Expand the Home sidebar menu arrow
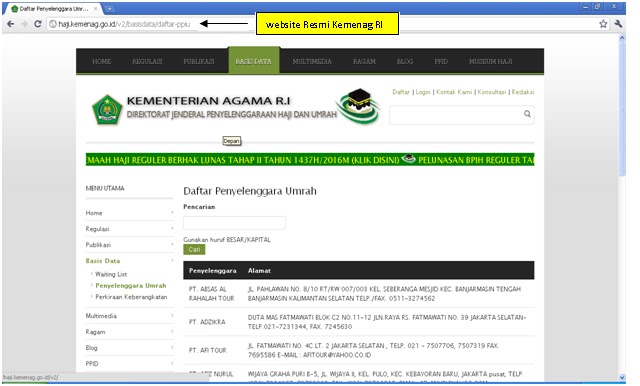This screenshot has width=640, height=386. [172, 213]
